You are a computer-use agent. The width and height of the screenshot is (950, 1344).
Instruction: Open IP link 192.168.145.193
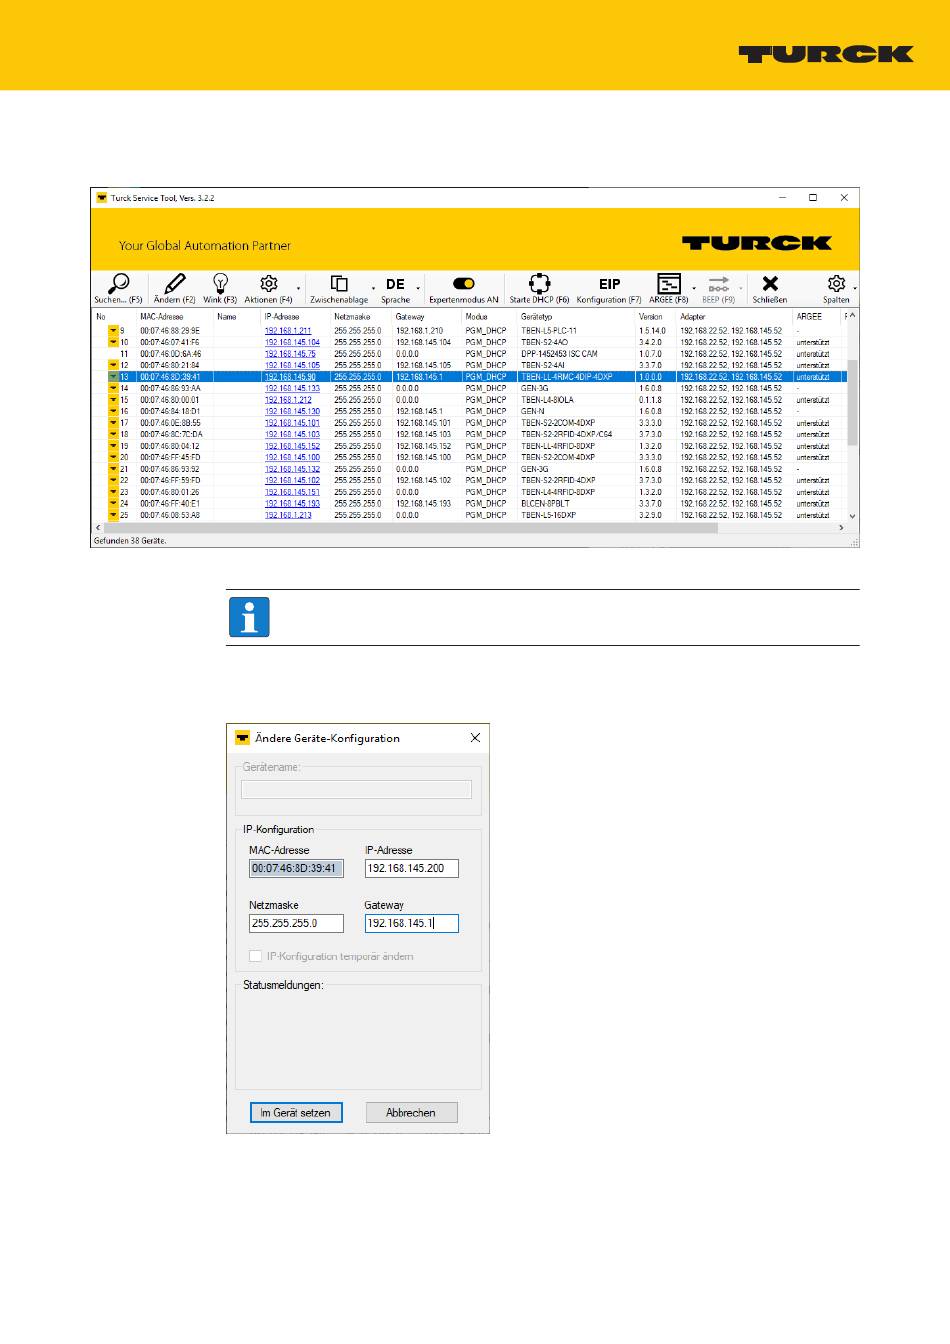[x=292, y=504]
